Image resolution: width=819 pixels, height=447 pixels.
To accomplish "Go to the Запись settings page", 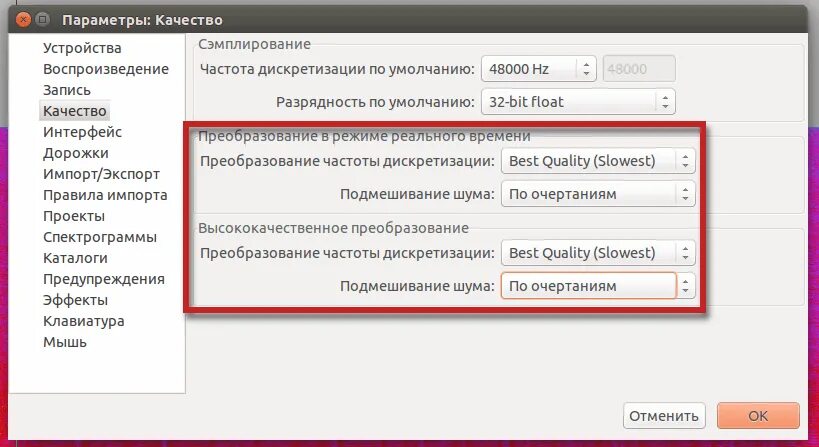I will point(67,90).
